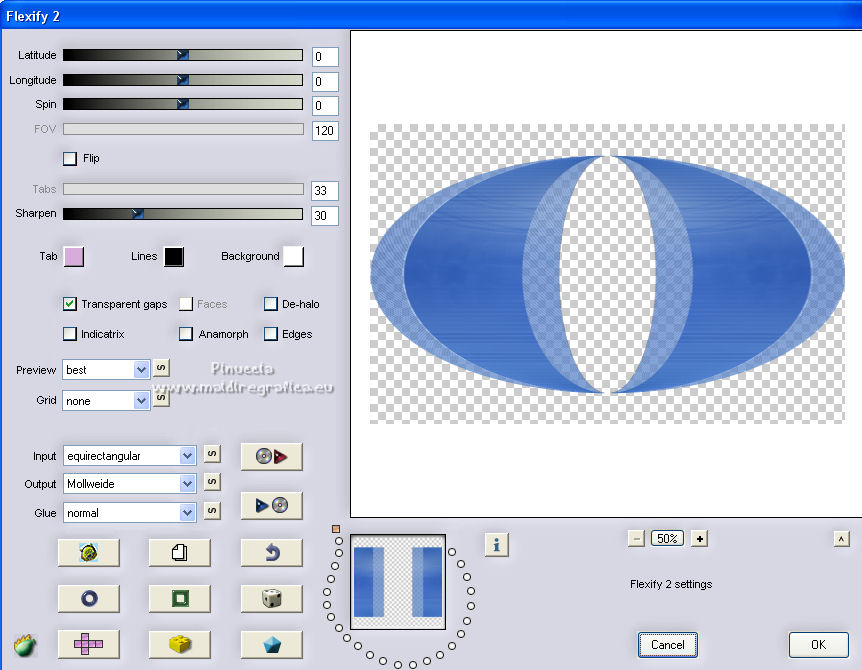This screenshot has width=862, height=670.
Task: Click the Longitude value field
Action: [325, 81]
